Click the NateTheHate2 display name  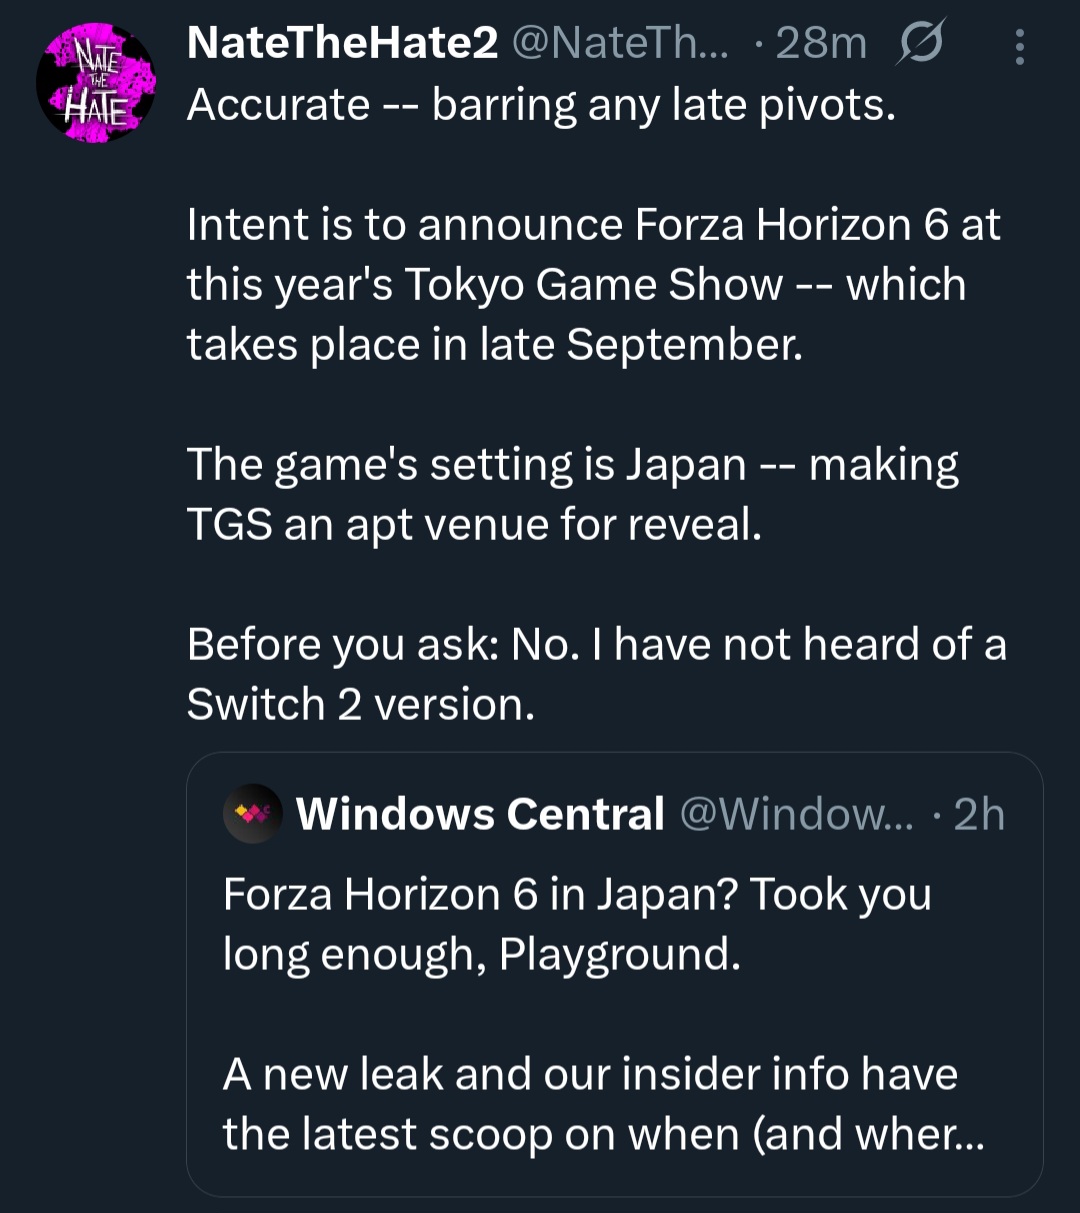[x=342, y=43]
